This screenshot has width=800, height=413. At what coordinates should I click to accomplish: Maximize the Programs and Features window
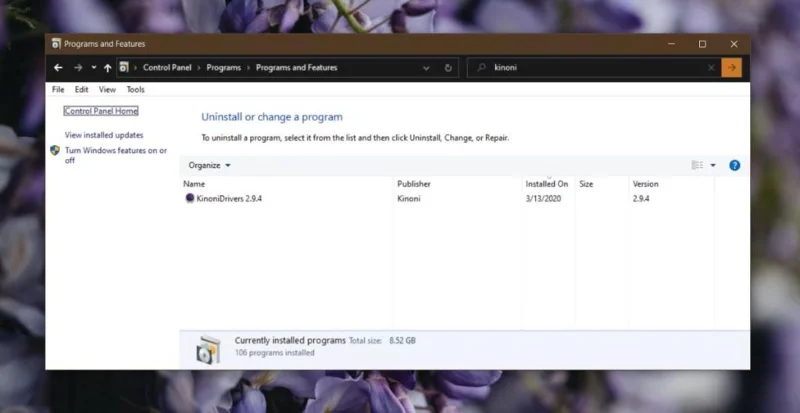703,44
